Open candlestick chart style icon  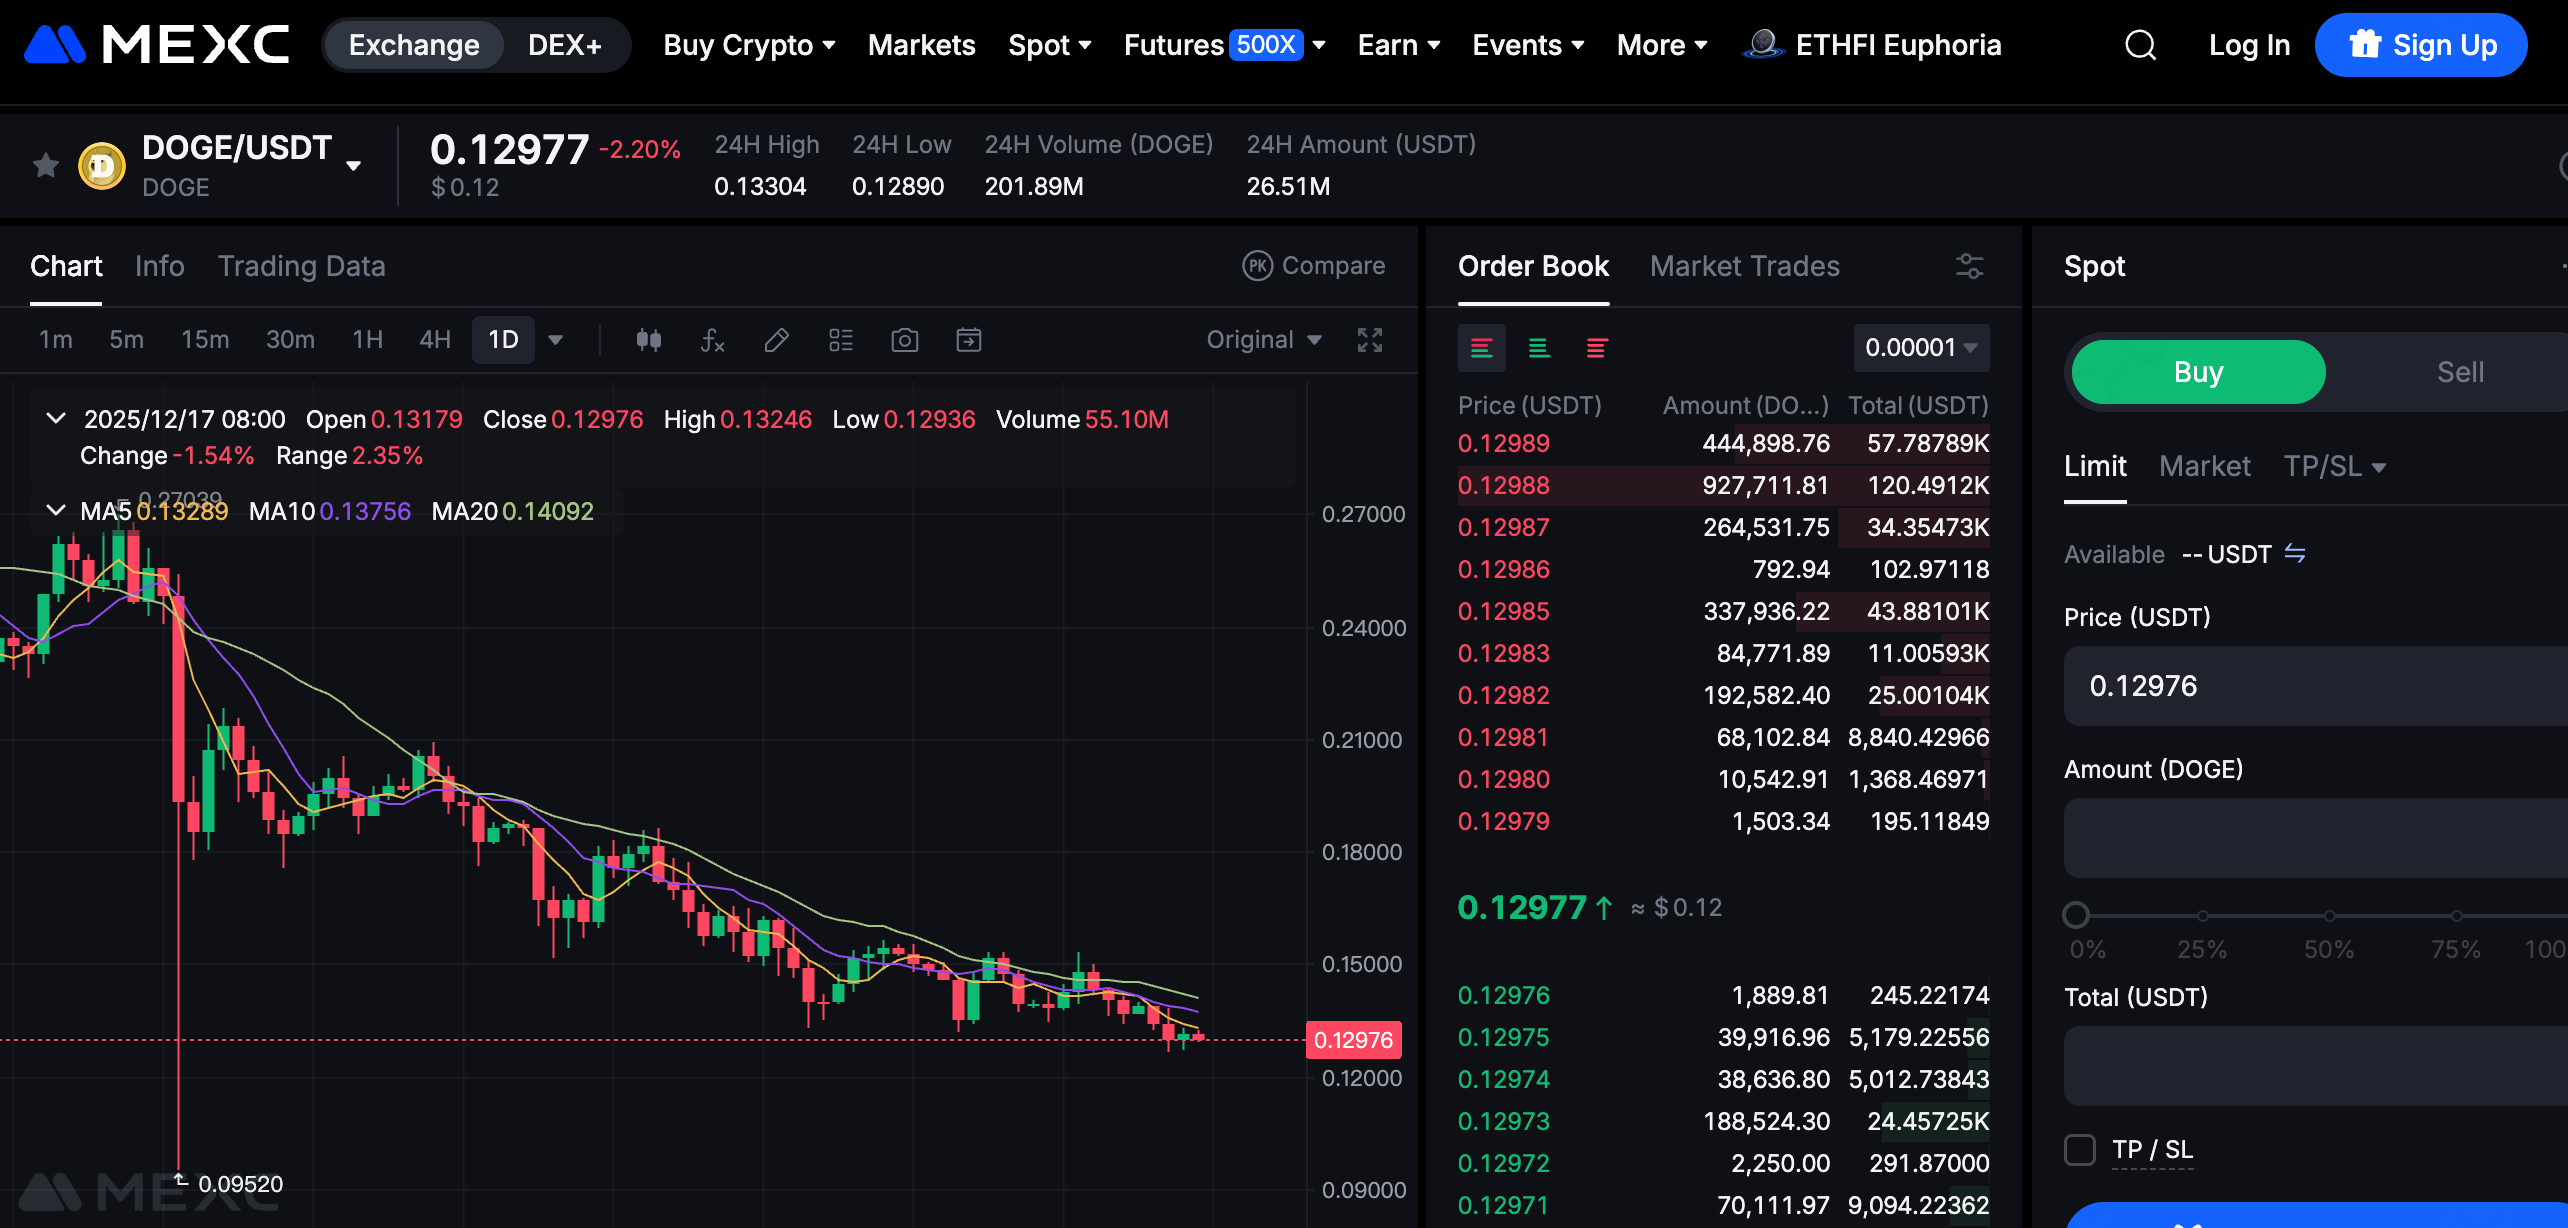tap(648, 340)
